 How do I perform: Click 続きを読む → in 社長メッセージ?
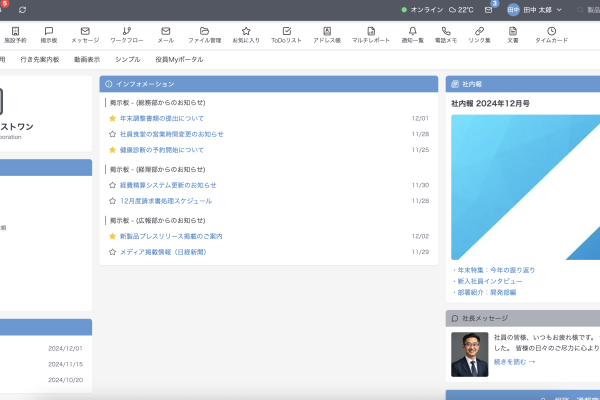[514, 362]
